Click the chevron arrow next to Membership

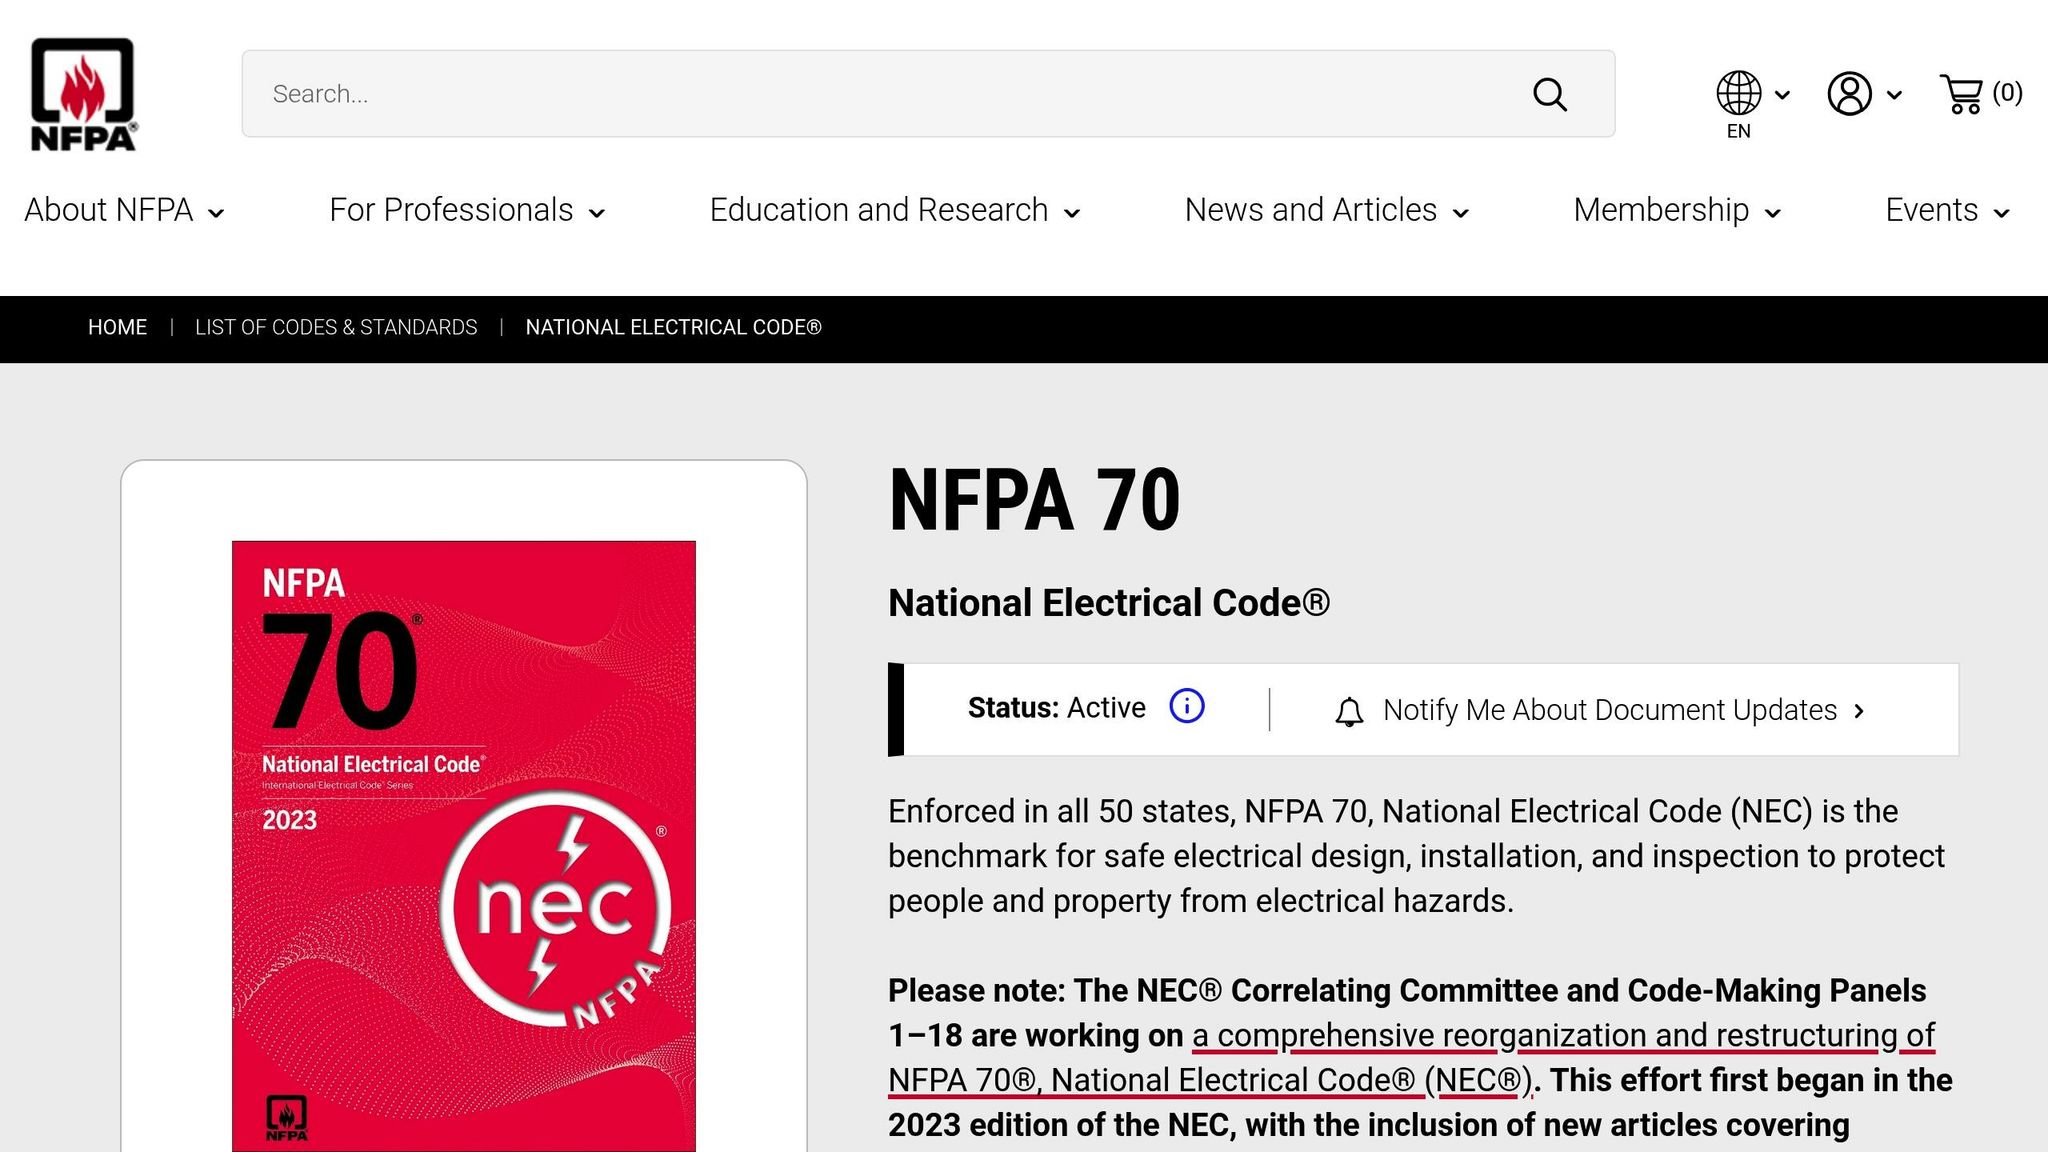coord(1773,213)
